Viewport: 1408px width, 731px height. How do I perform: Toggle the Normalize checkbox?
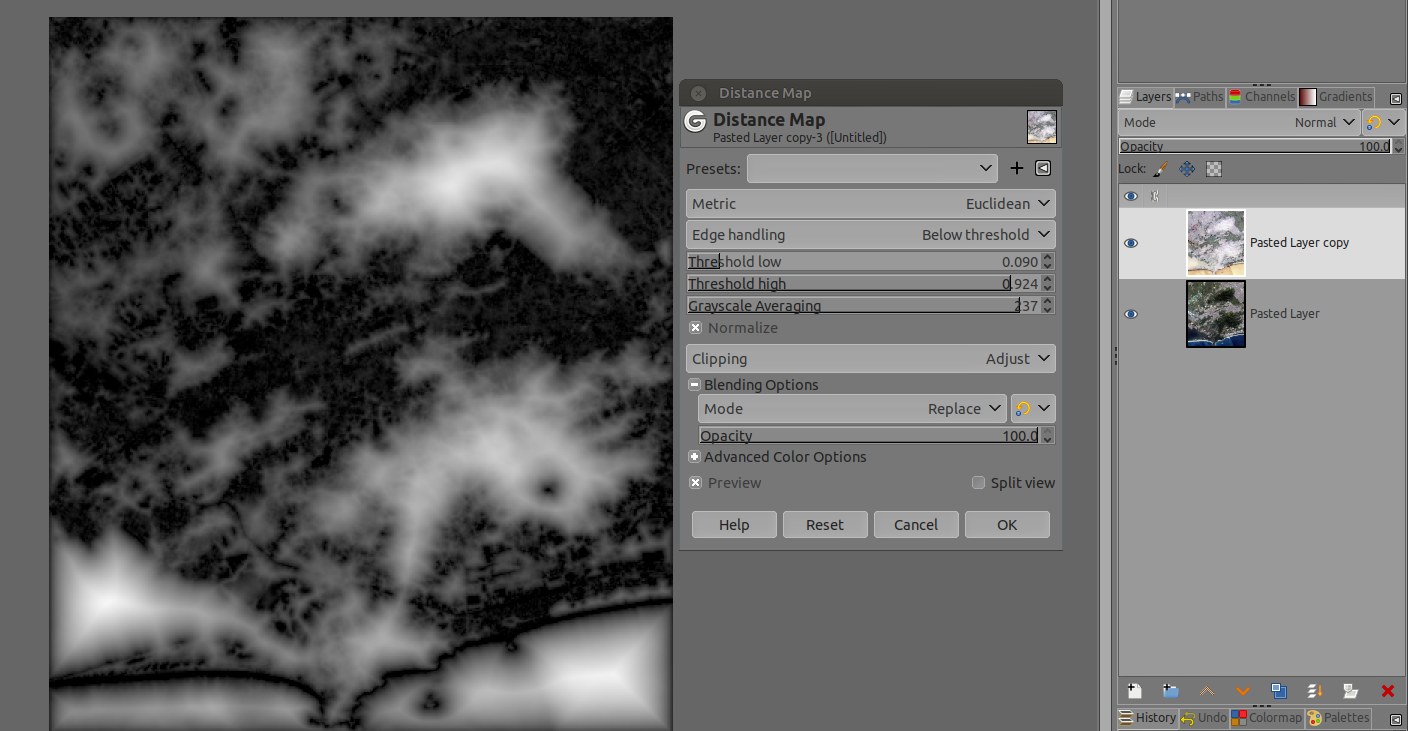point(695,328)
